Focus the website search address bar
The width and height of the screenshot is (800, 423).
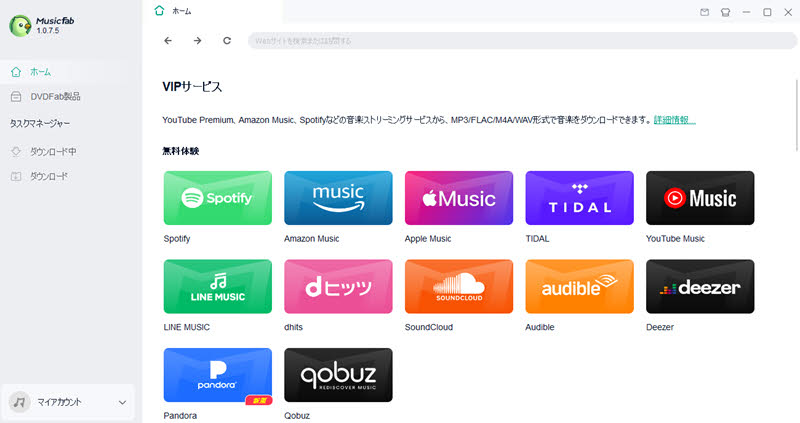(x=522, y=41)
